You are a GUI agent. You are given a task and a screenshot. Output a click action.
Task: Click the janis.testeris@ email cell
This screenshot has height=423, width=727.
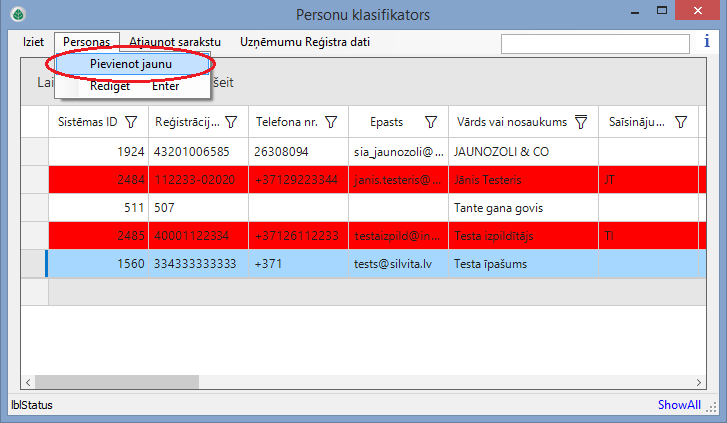coord(398,180)
